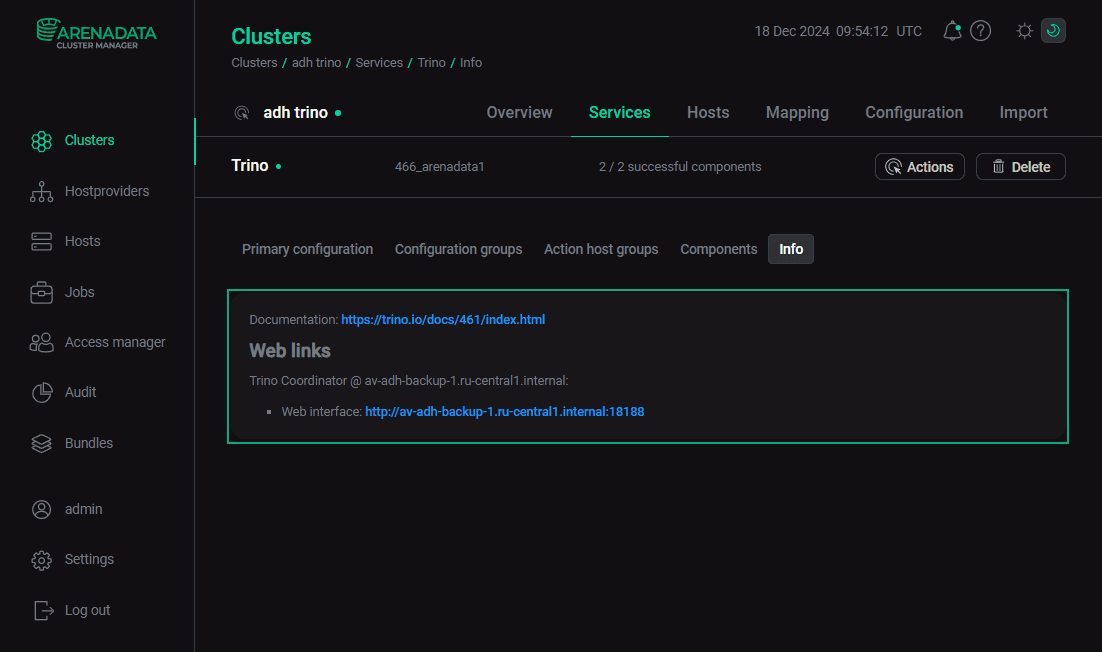Select the Info subtab
The height and width of the screenshot is (652, 1102).
(791, 249)
